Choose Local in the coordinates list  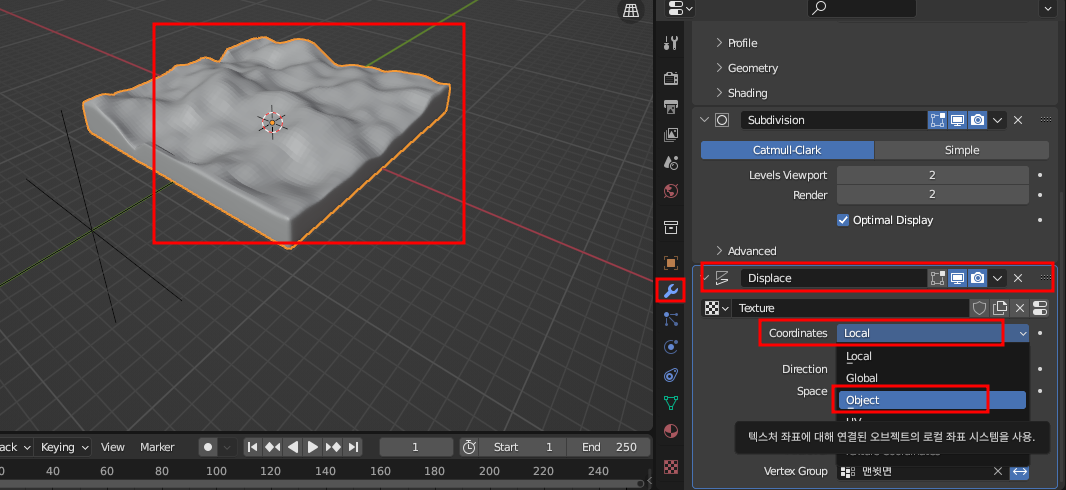[x=932, y=356]
